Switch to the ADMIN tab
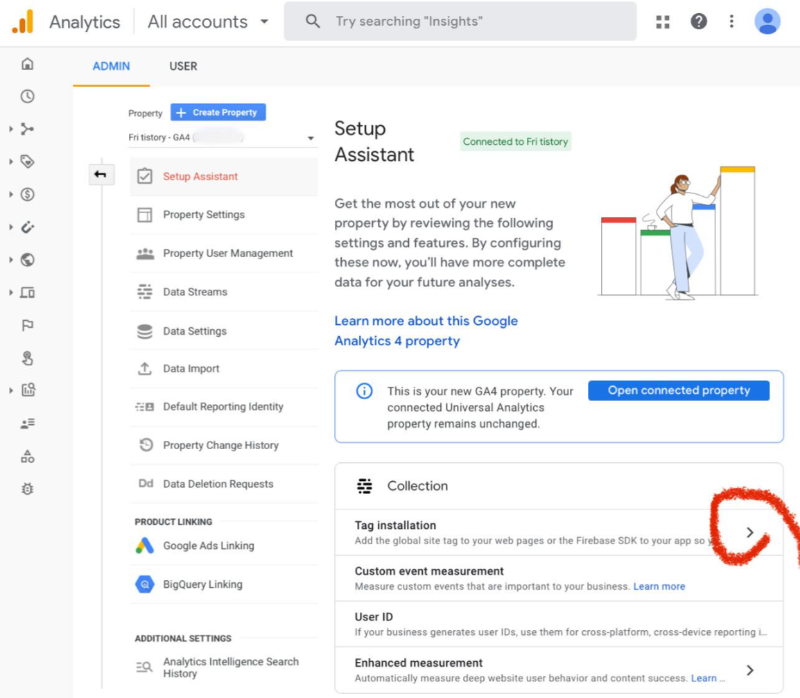 pos(111,66)
